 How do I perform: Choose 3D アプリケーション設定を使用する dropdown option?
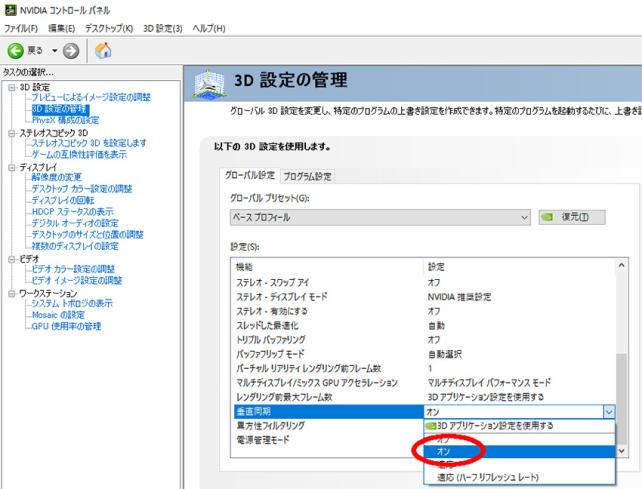pyautogui.click(x=519, y=426)
